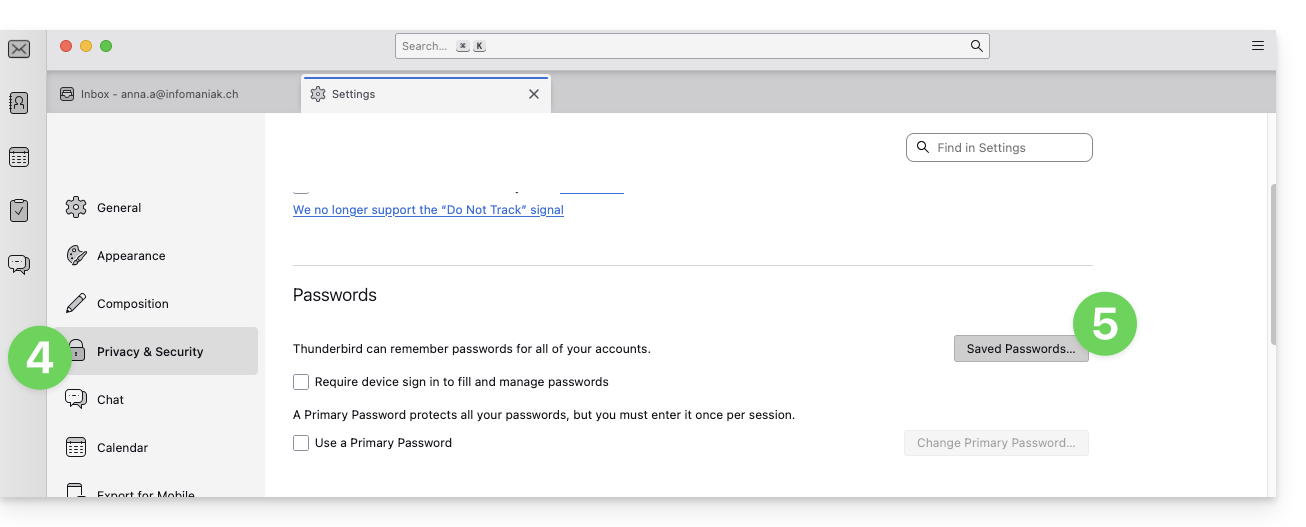Image resolution: width=1306 pixels, height=527 pixels.
Task: Select Privacy & Security category
Action: point(150,352)
